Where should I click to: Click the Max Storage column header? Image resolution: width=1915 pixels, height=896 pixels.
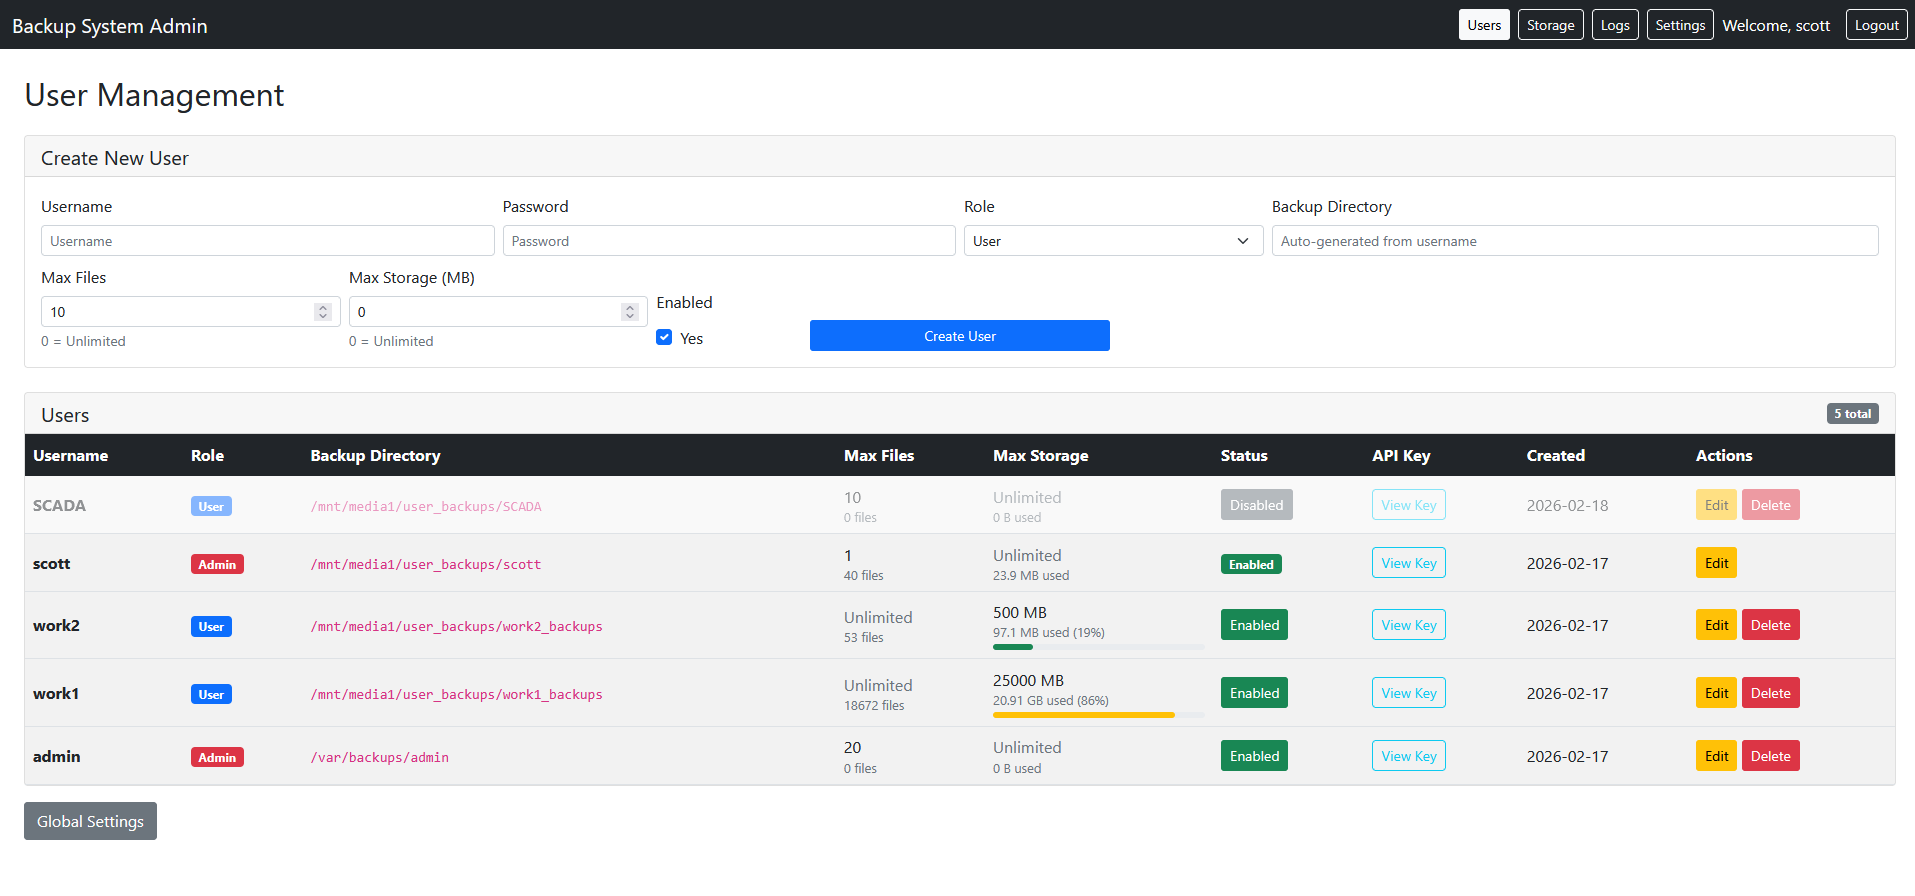click(1040, 455)
